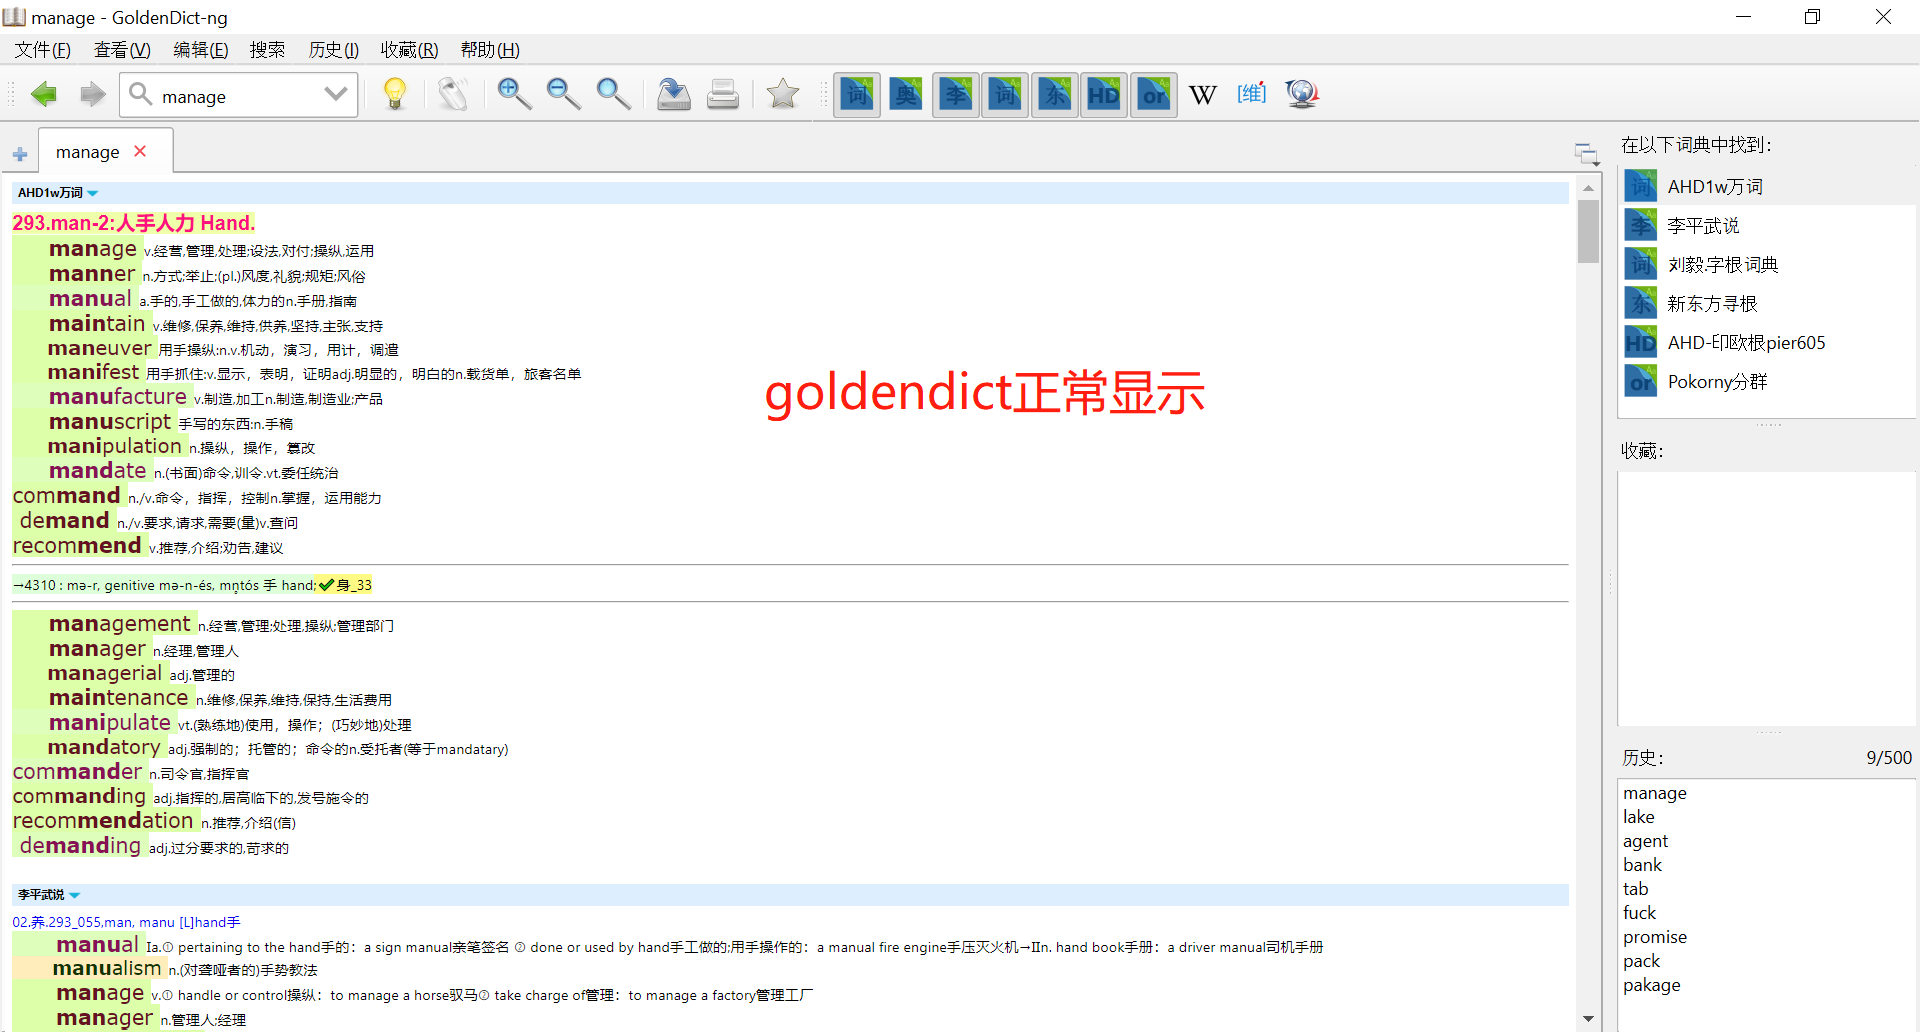This screenshot has width=1920, height=1032.
Task: Click the new tab plus button
Action: click(20, 154)
